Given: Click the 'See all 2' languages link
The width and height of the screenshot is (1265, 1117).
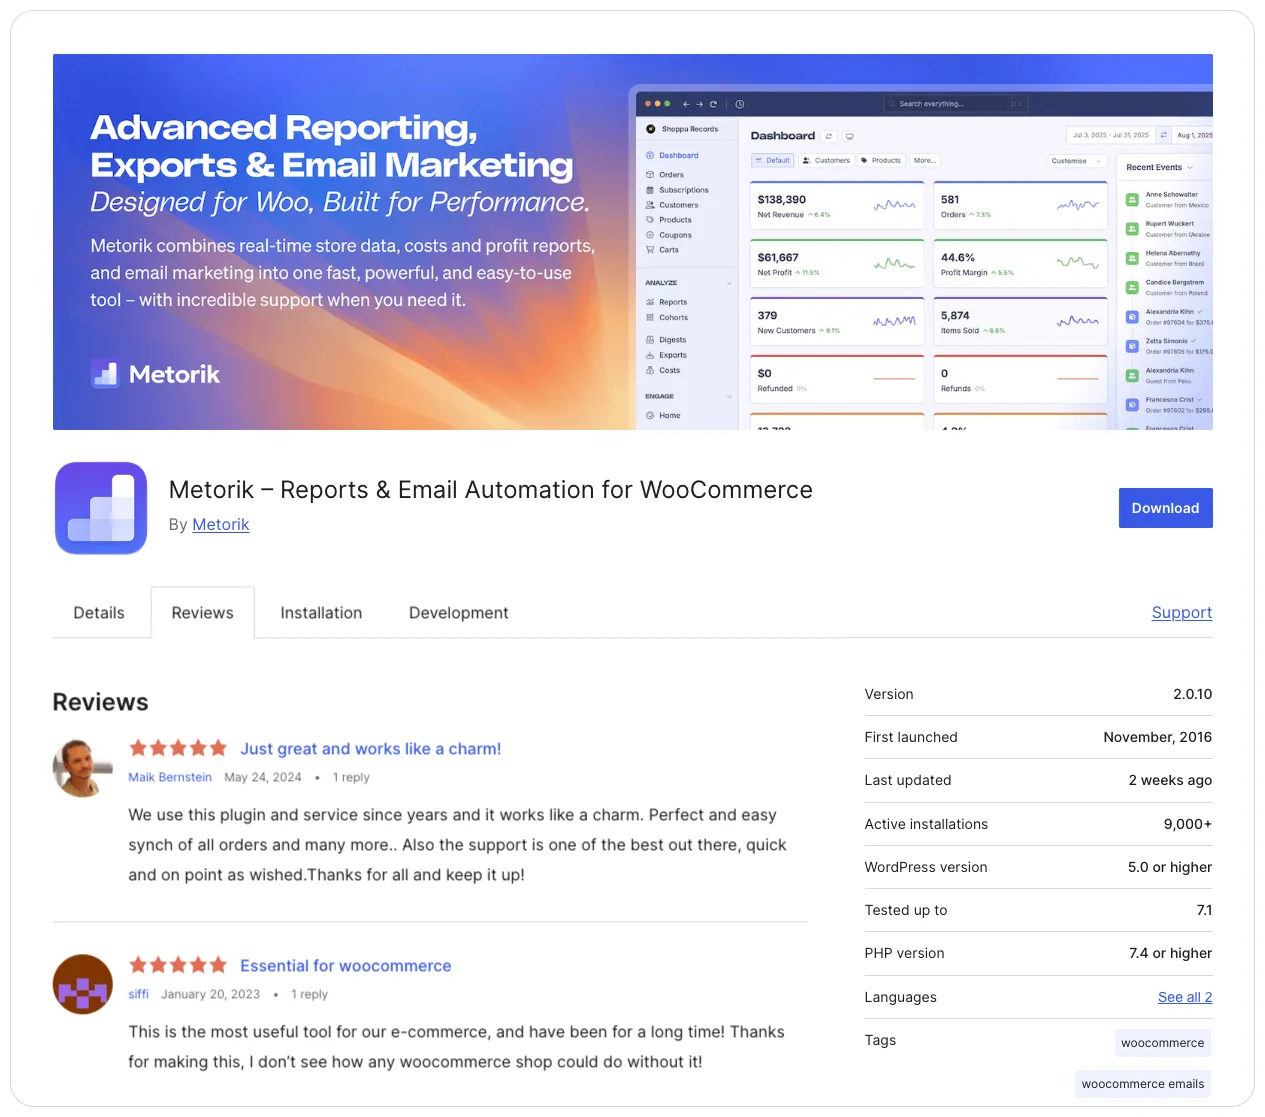Looking at the screenshot, I should tap(1185, 997).
